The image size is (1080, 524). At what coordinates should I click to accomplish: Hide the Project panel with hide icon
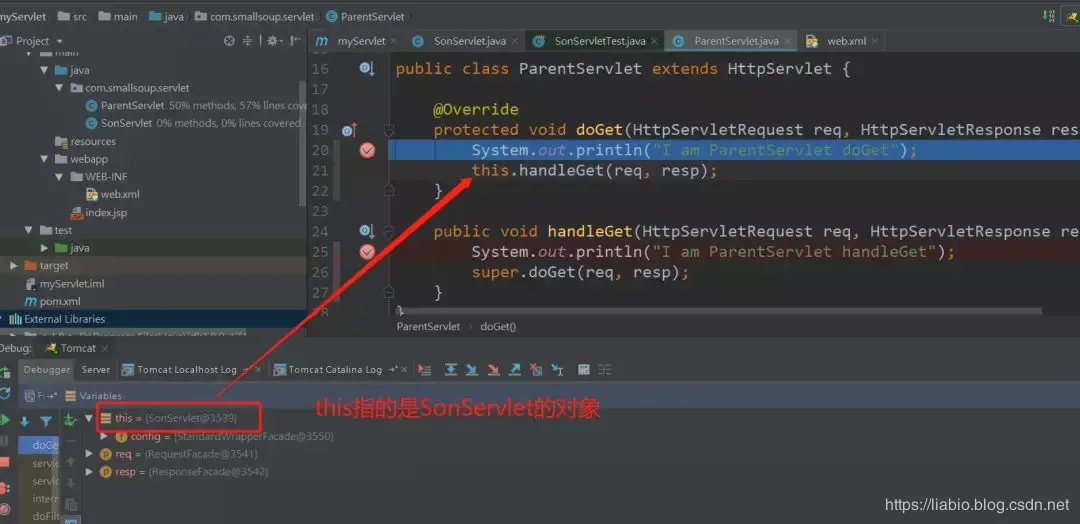pyautogui.click(x=296, y=41)
